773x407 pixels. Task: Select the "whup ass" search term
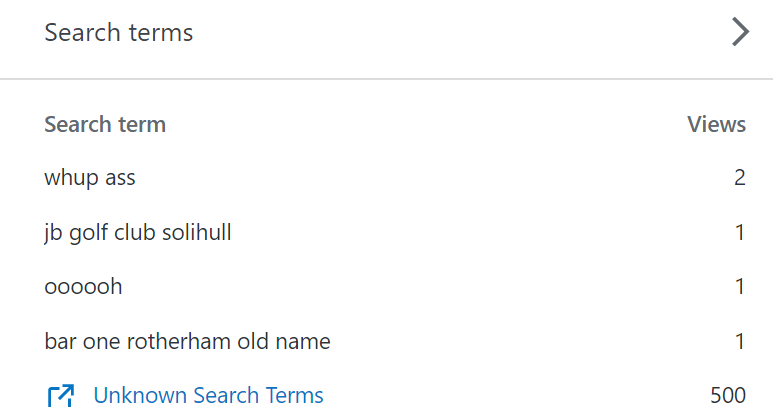click(90, 179)
